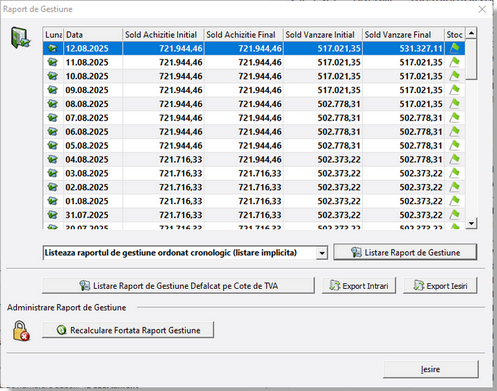Click the row icon beside 11.08.2025

pos(53,62)
